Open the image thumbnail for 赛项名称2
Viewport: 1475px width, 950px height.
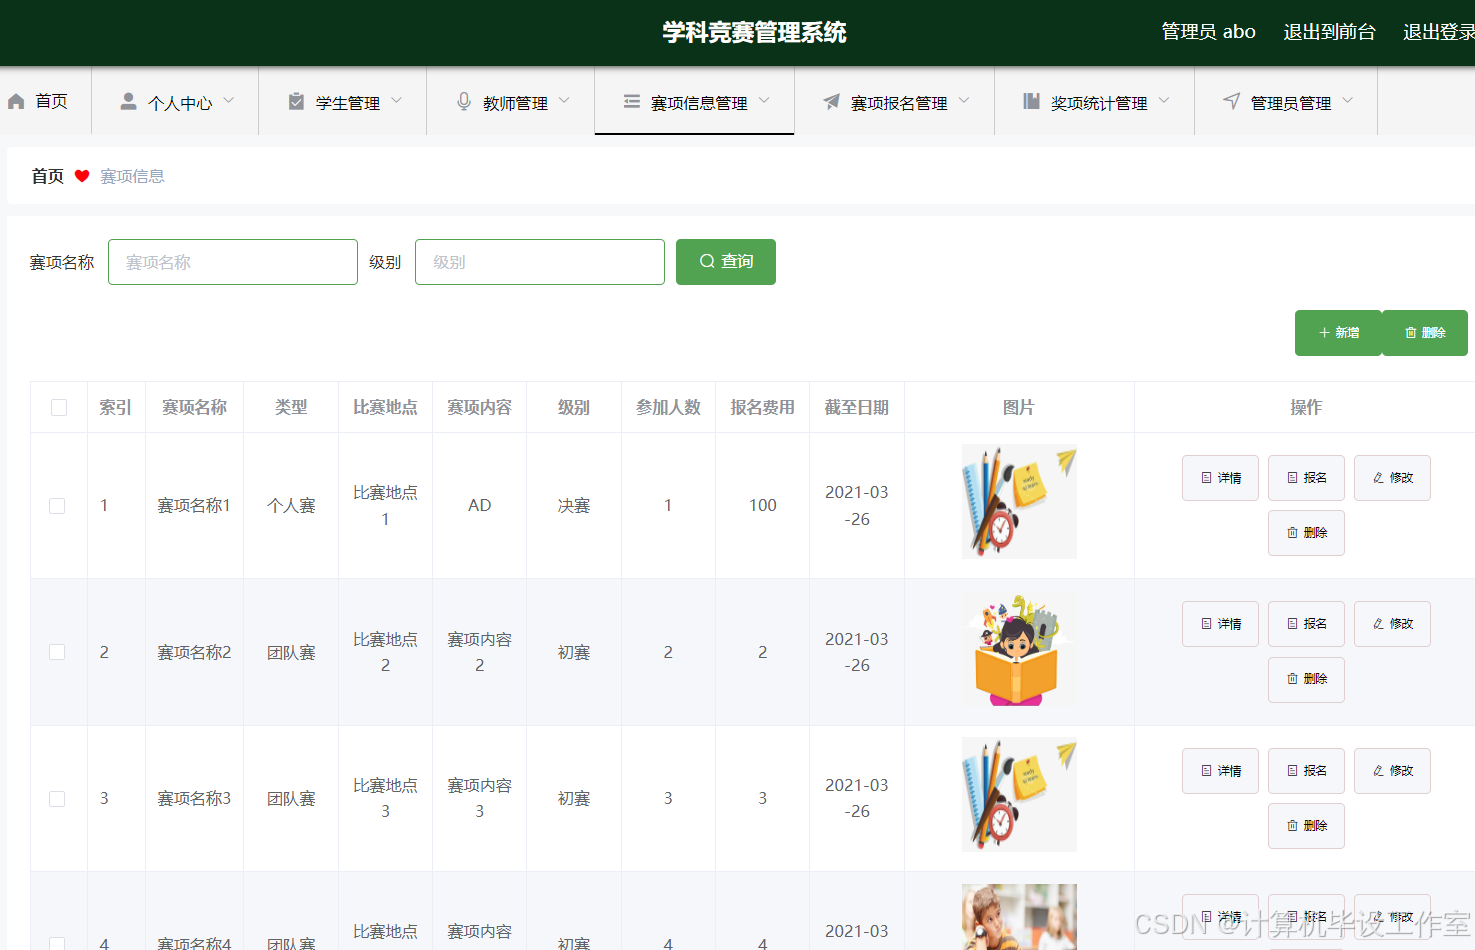[1019, 650]
